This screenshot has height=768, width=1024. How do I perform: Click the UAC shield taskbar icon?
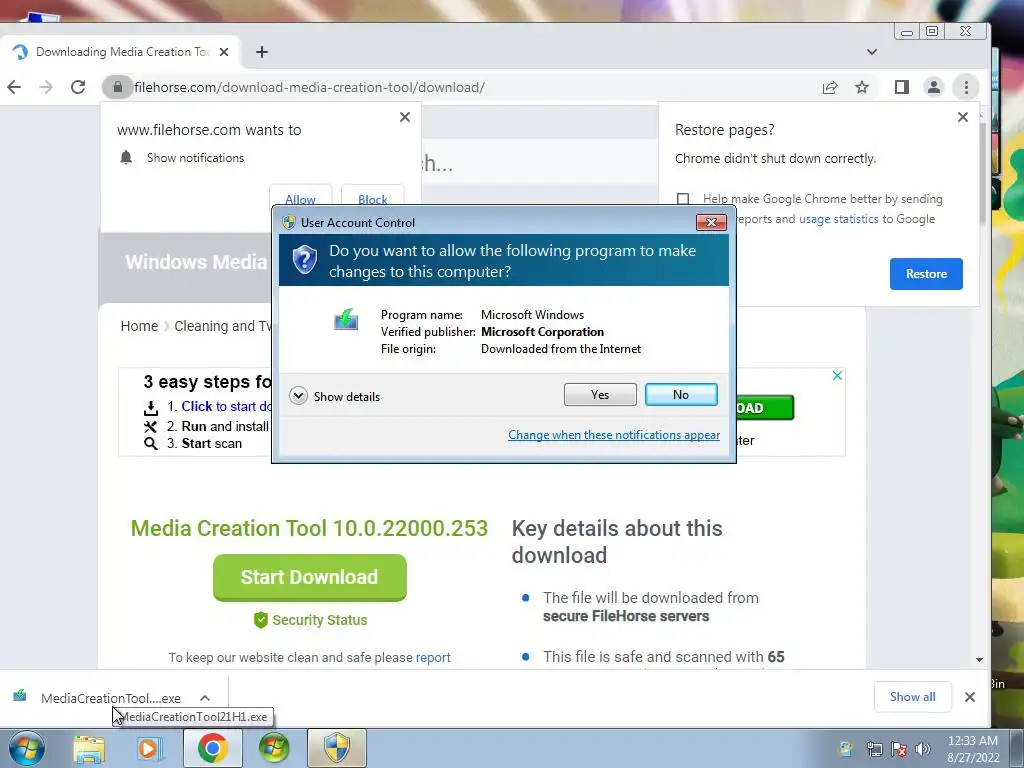(336, 748)
